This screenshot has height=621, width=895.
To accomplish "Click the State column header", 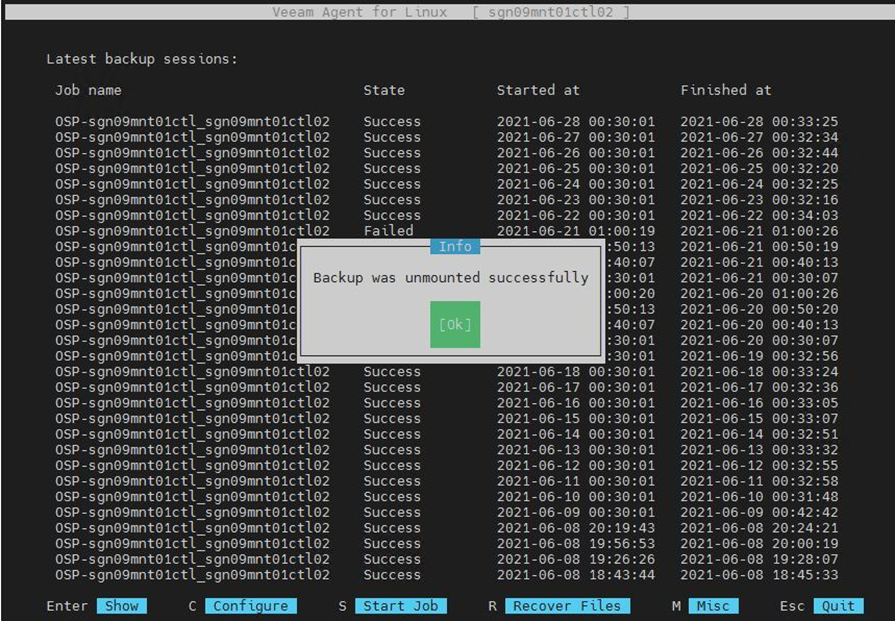I will 384,90.
